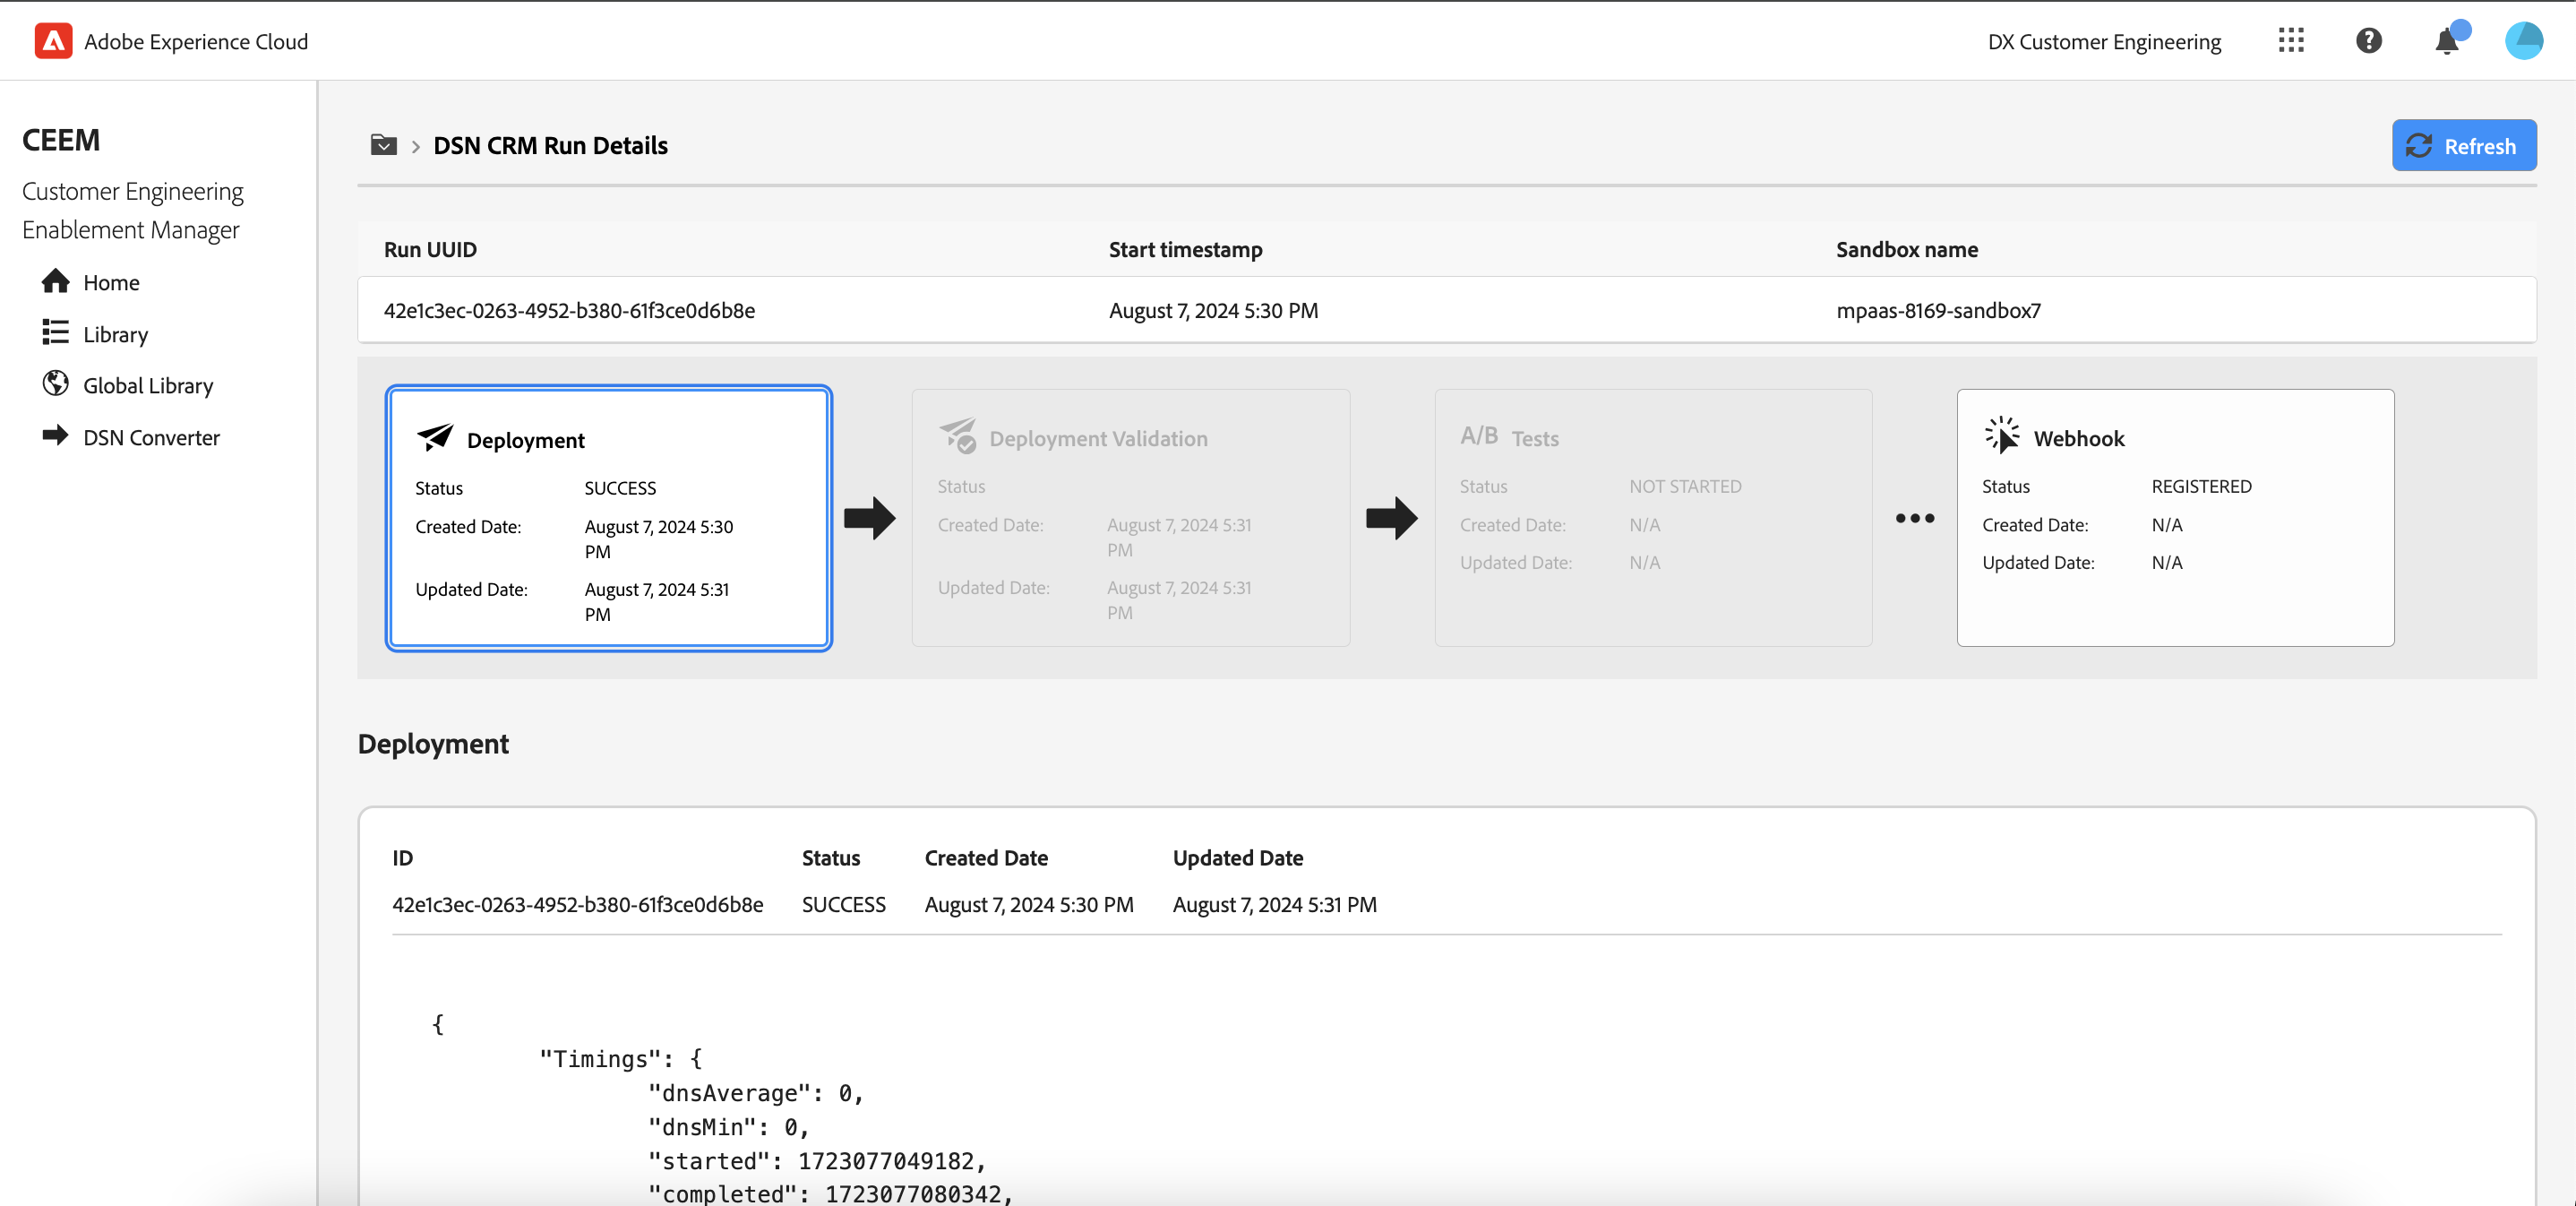
Task: Click the Home house icon in sidebar
Action: pos(56,281)
